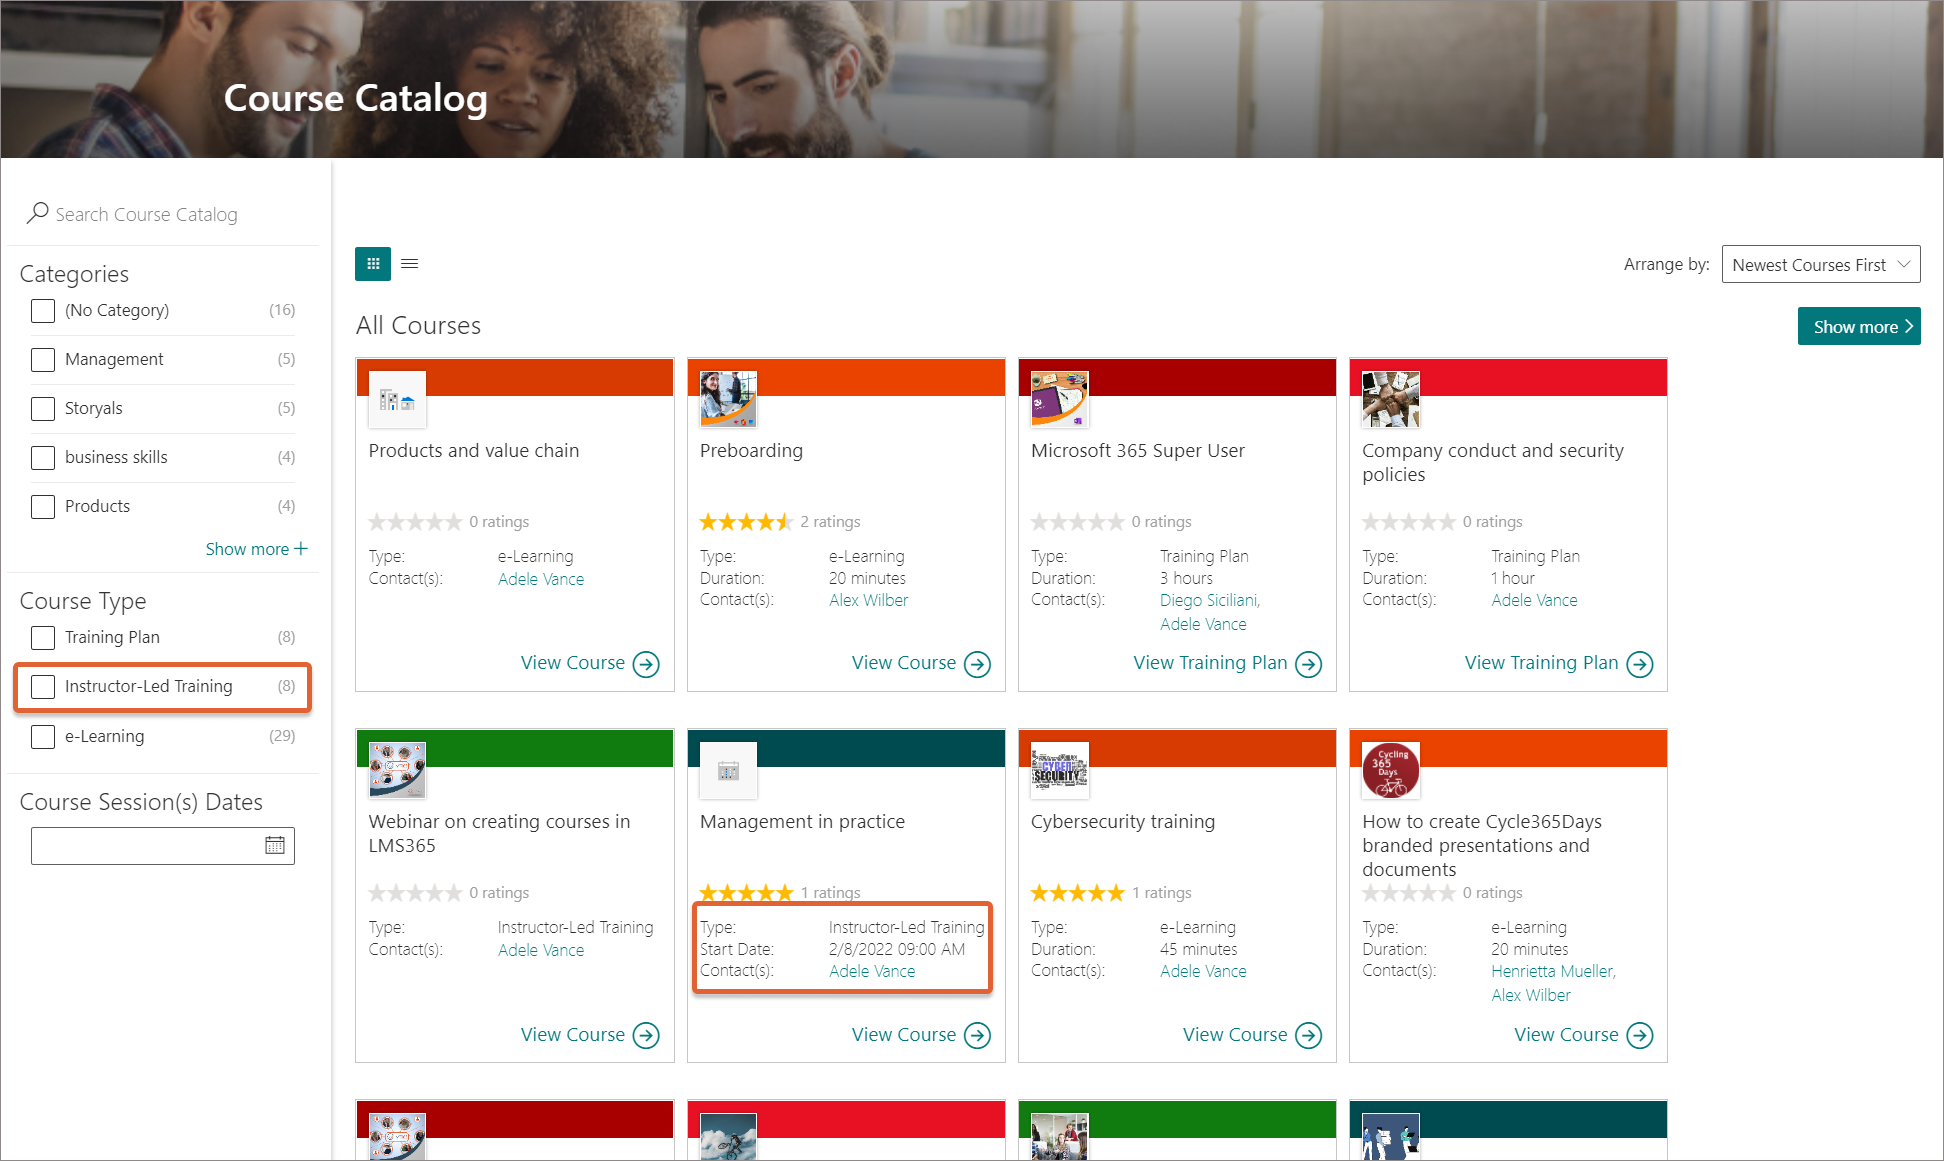Click Diego Siciliani contact link
The height and width of the screenshot is (1161, 1944).
1208,600
